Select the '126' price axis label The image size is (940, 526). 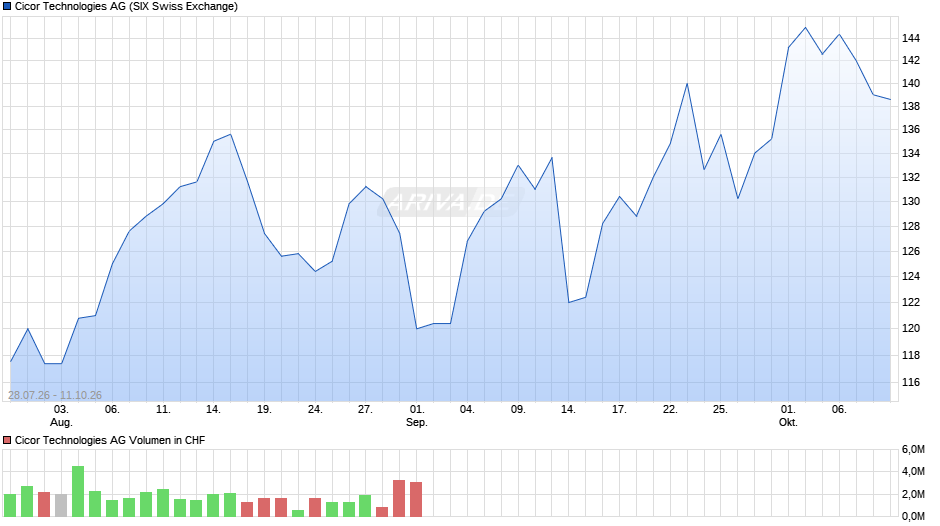click(x=911, y=251)
